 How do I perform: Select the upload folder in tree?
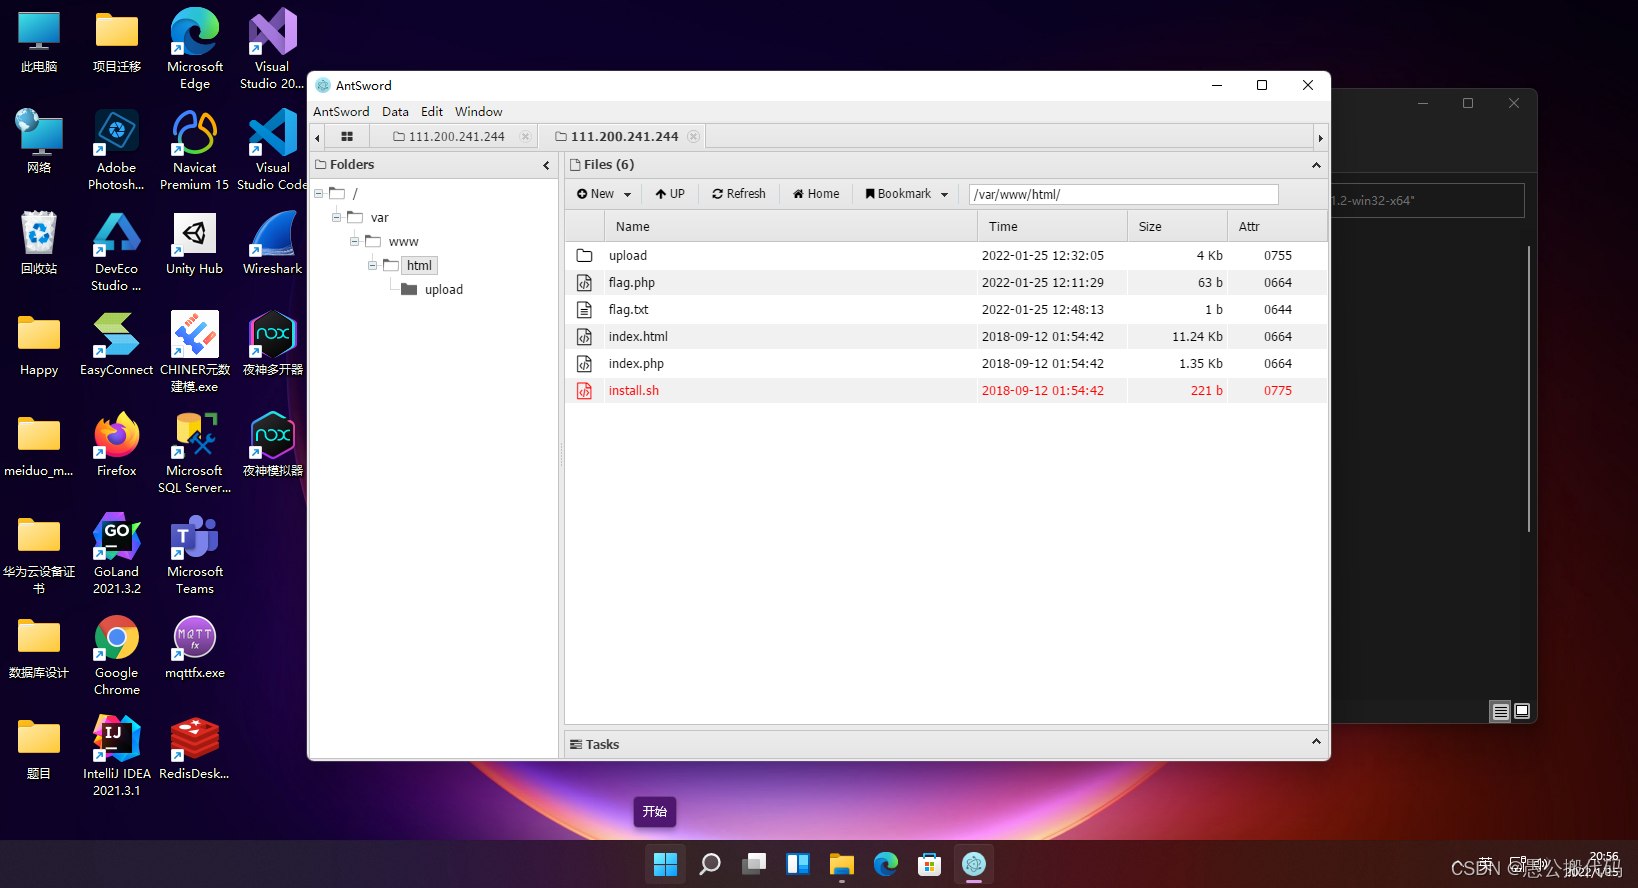443,290
